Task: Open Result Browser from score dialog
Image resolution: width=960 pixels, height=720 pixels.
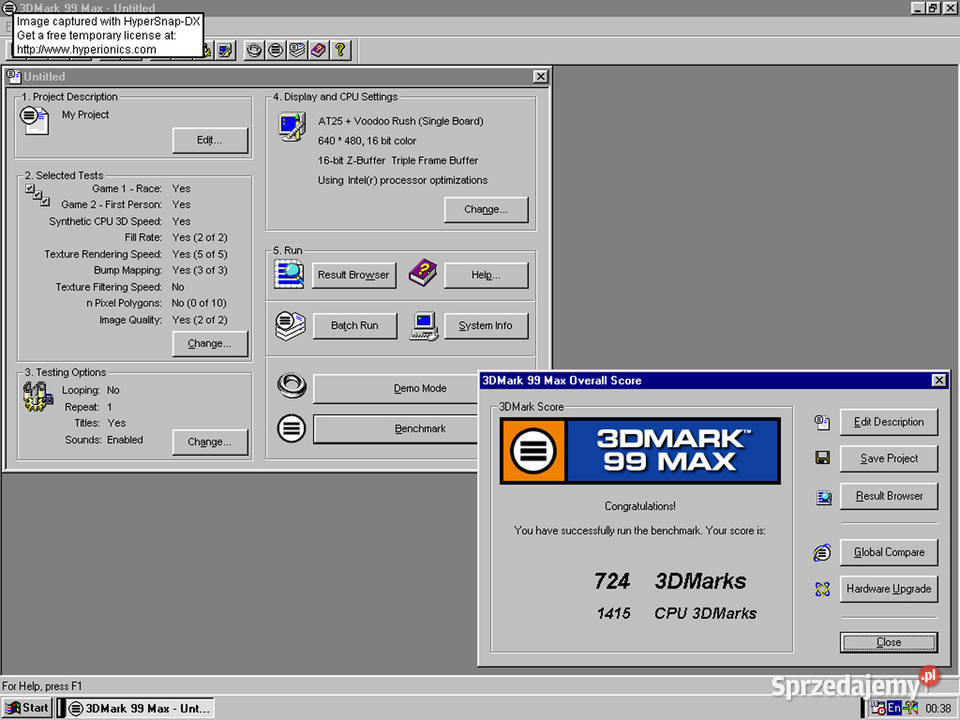Action: (888, 496)
